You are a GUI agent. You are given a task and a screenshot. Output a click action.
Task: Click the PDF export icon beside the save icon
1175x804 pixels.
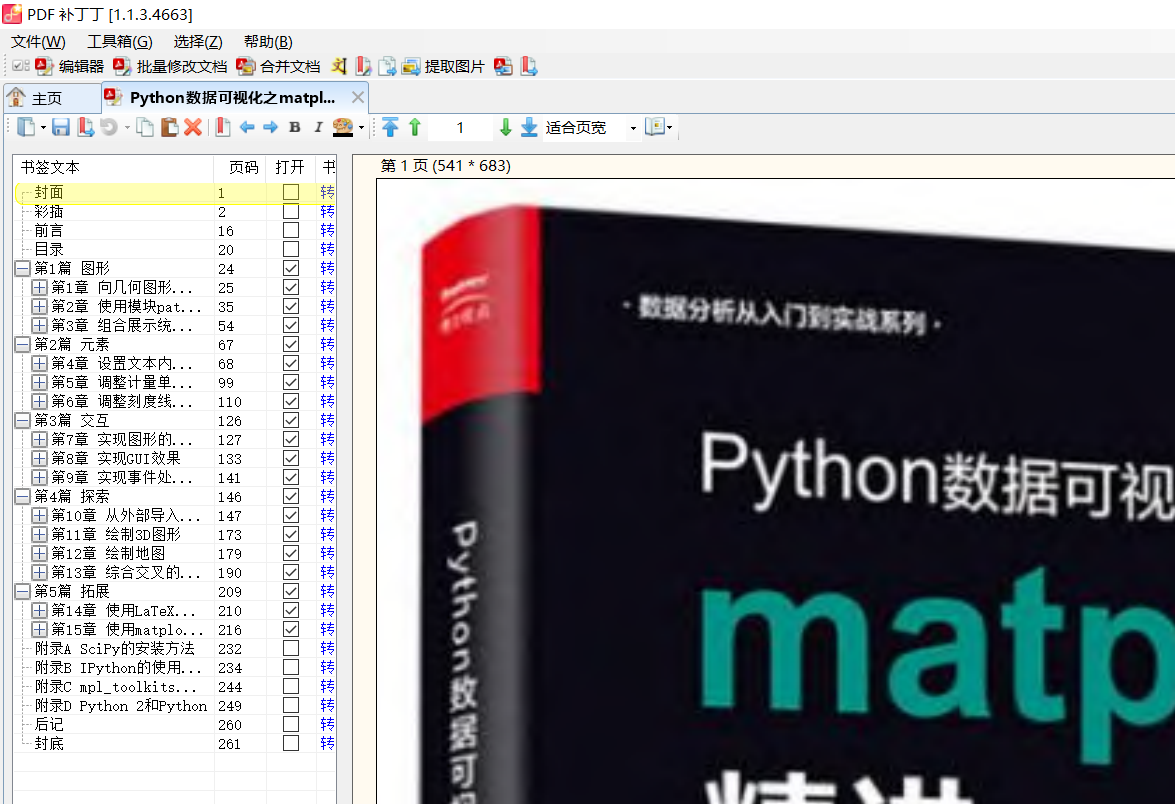85,127
